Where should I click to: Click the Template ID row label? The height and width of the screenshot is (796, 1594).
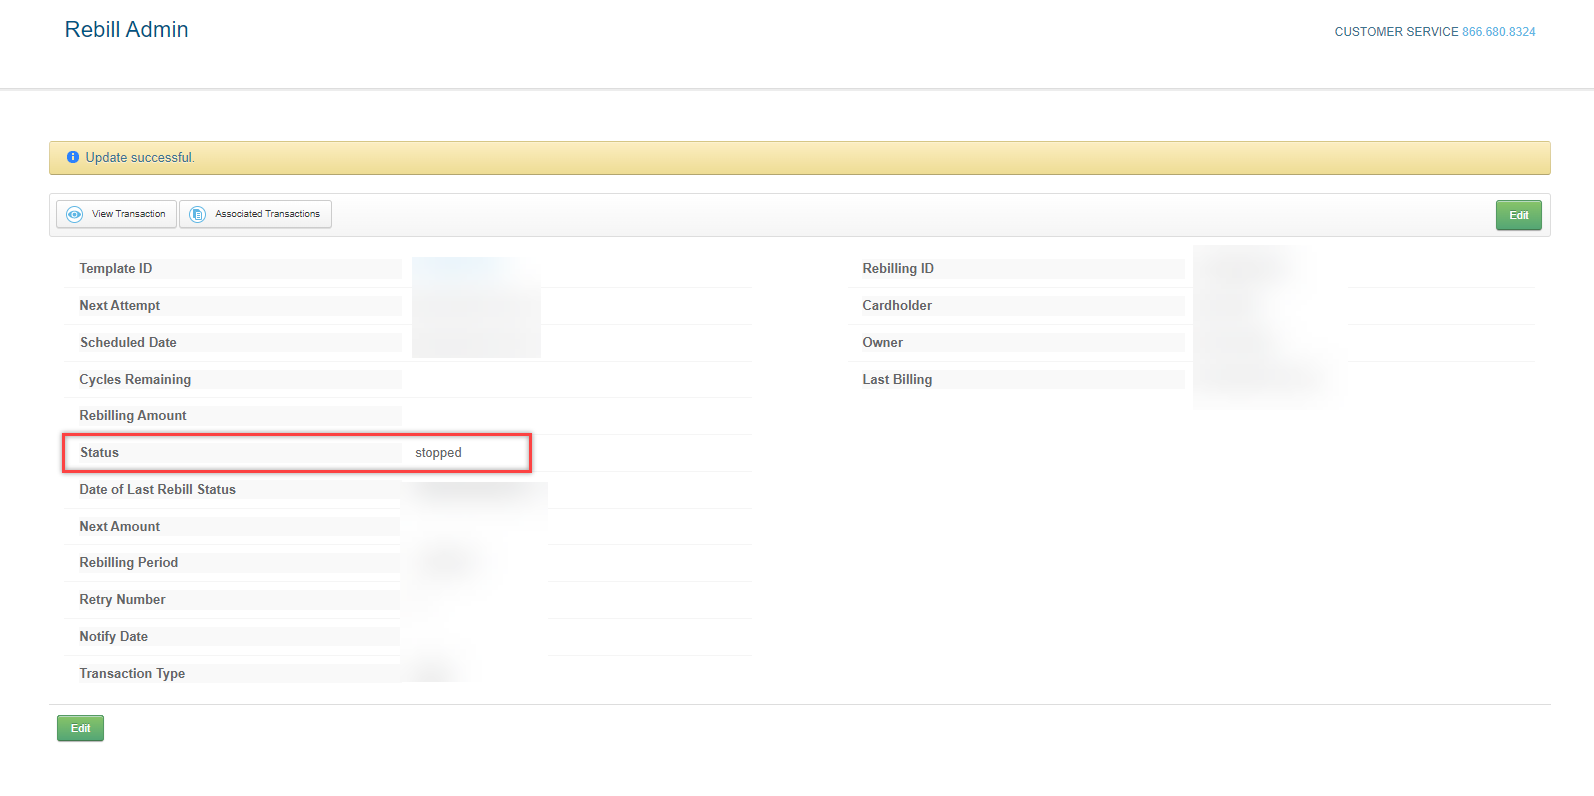pos(116,269)
